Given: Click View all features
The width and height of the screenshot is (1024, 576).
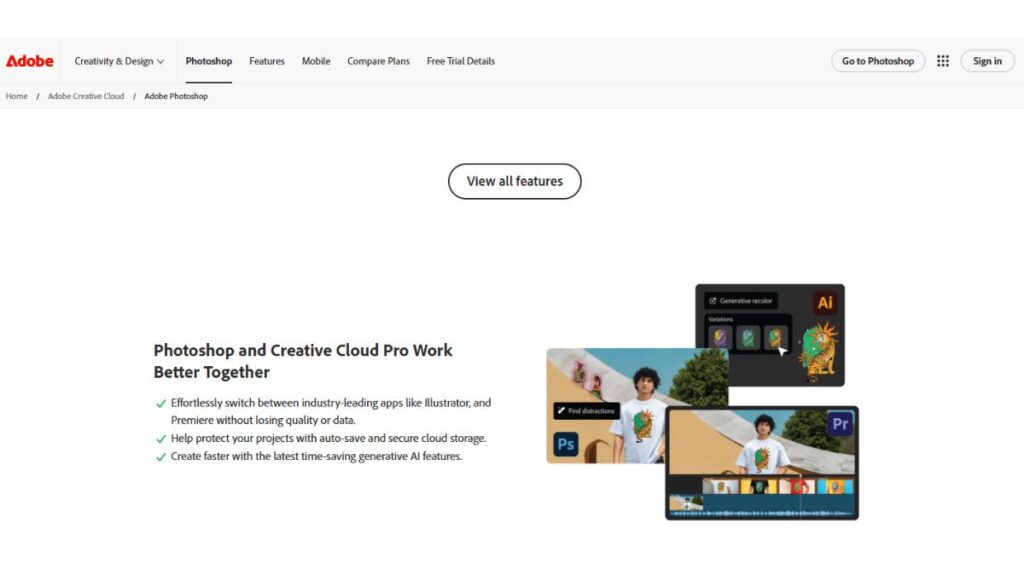Looking at the screenshot, I should [514, 181].
